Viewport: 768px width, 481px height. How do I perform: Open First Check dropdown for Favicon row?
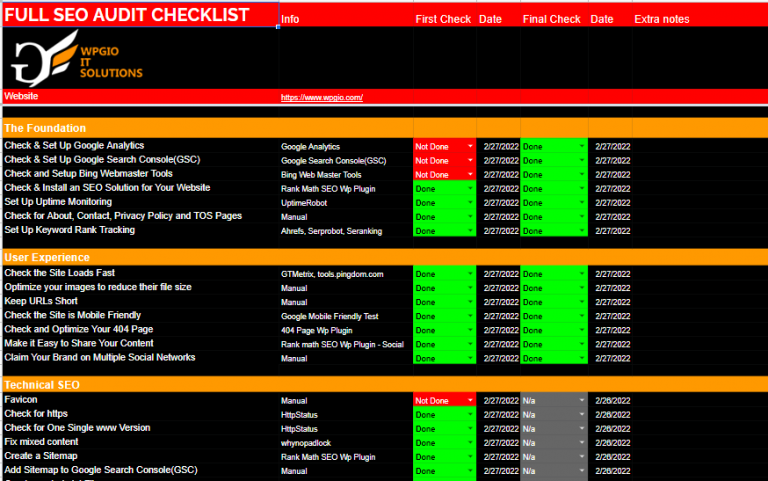coord(470,401)
